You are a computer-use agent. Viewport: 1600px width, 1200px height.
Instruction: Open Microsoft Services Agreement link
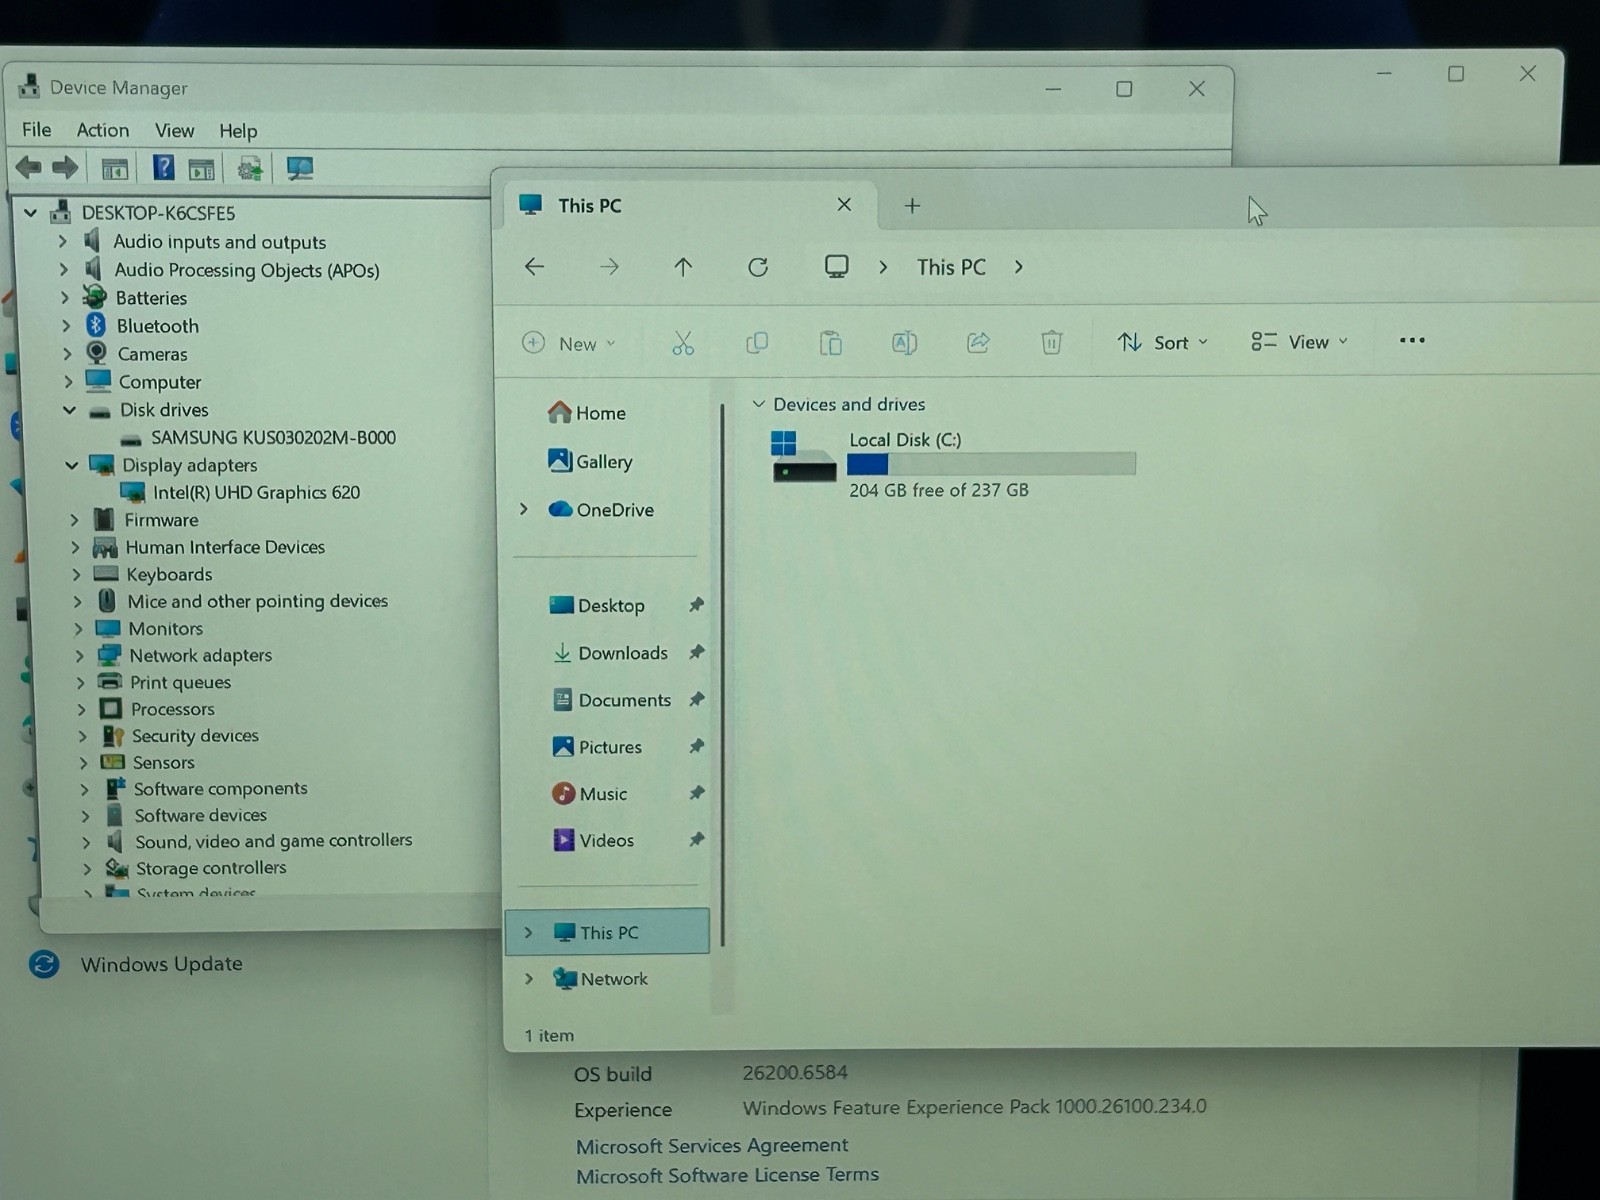tap(712, 1145)
